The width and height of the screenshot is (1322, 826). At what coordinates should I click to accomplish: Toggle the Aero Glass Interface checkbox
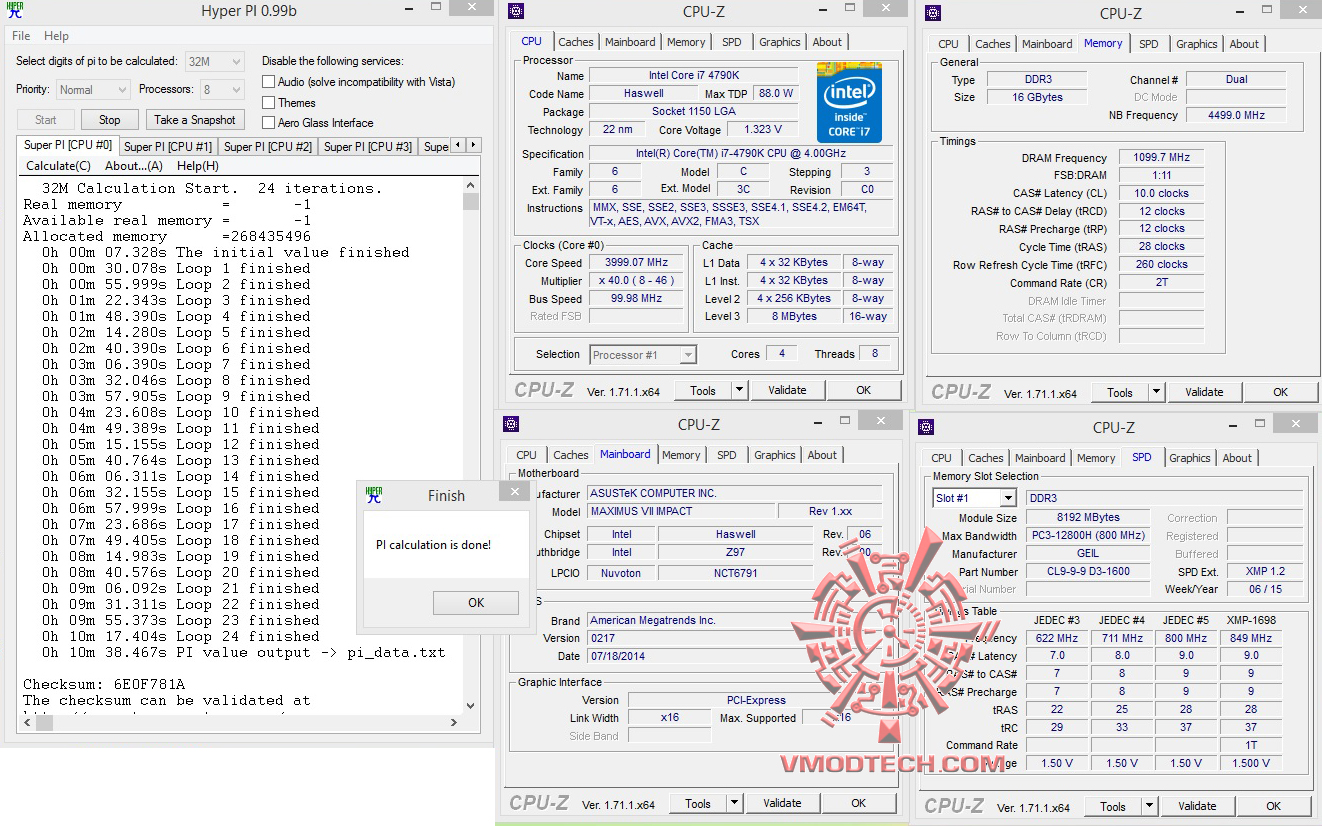pyautogui.click(x=268, y=122)
